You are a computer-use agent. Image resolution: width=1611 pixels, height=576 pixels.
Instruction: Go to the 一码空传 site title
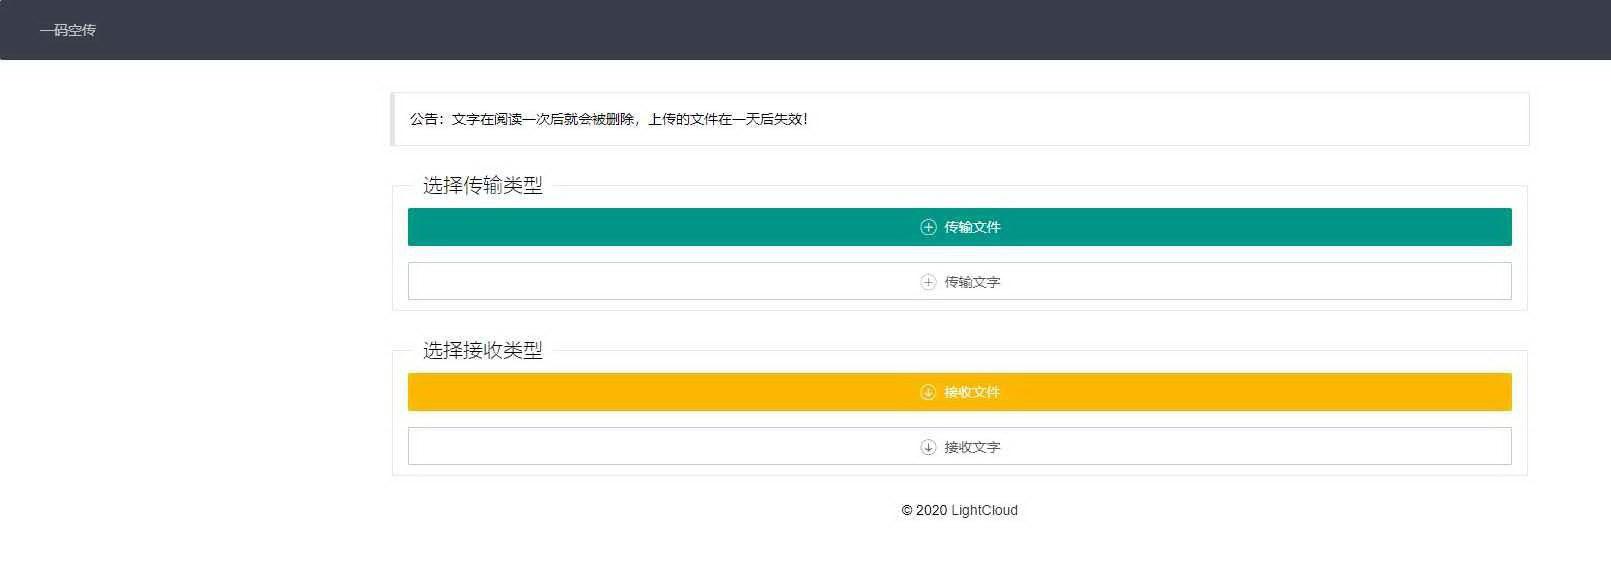click(x=68, y=30)
